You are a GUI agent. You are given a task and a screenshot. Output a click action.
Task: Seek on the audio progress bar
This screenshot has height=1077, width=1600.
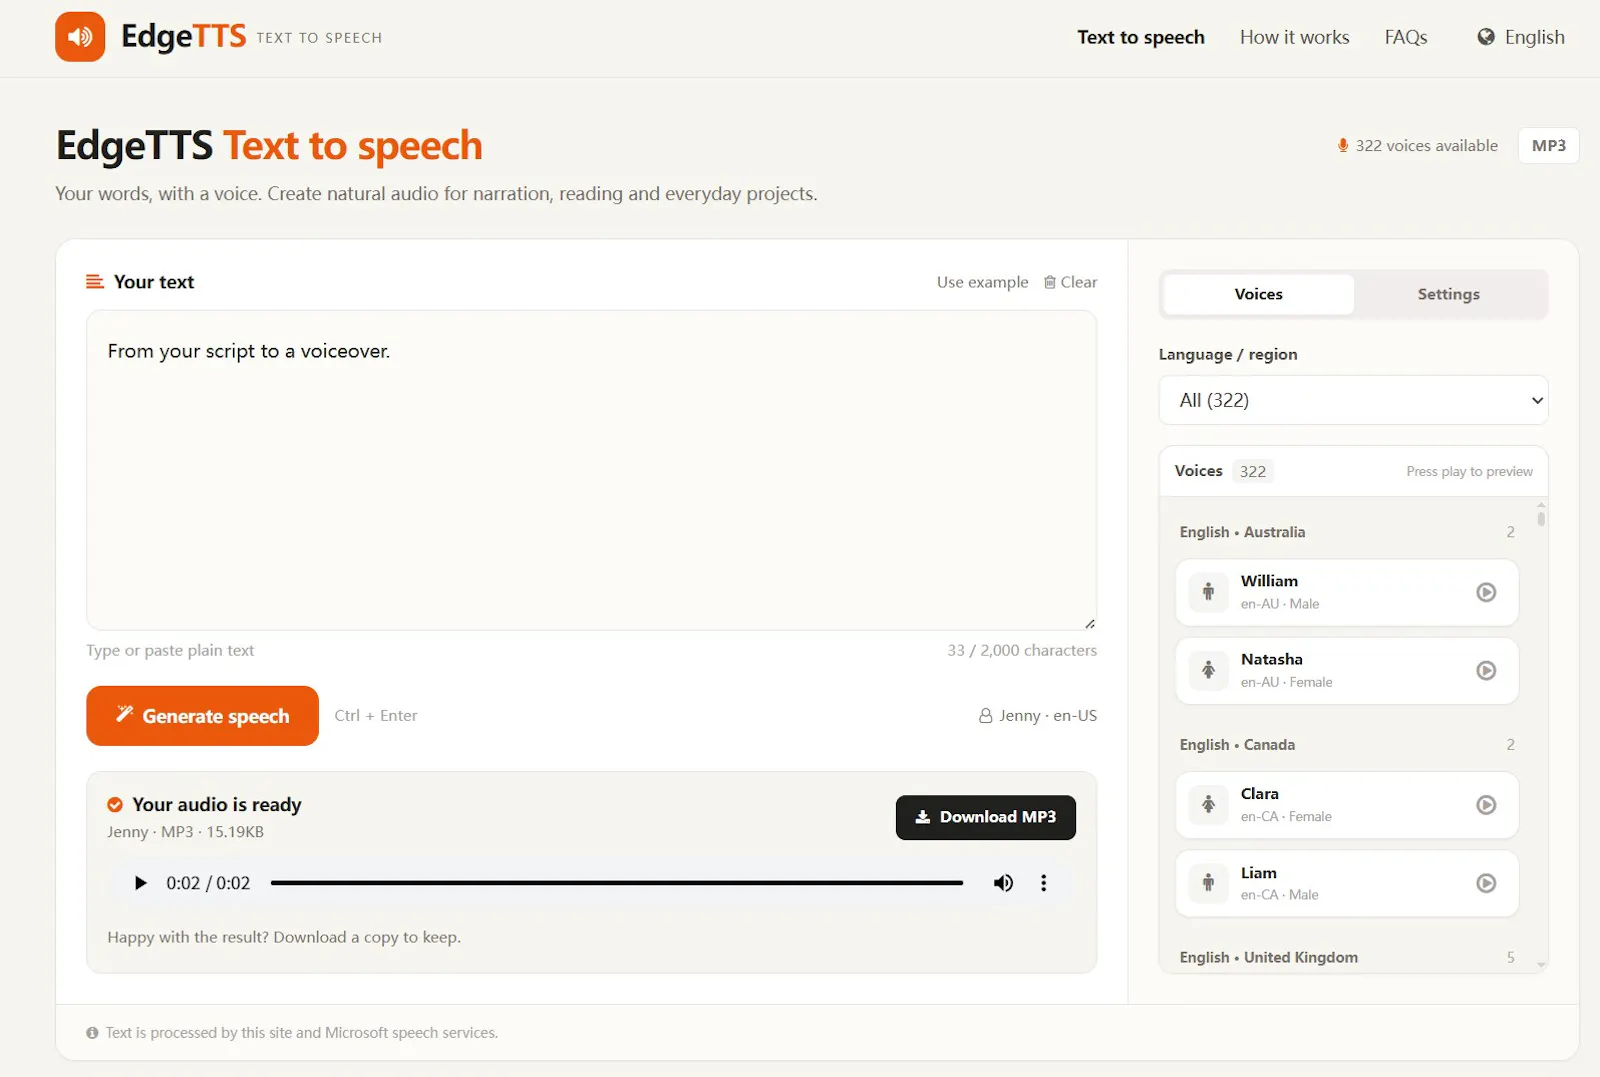coord(617,883)
